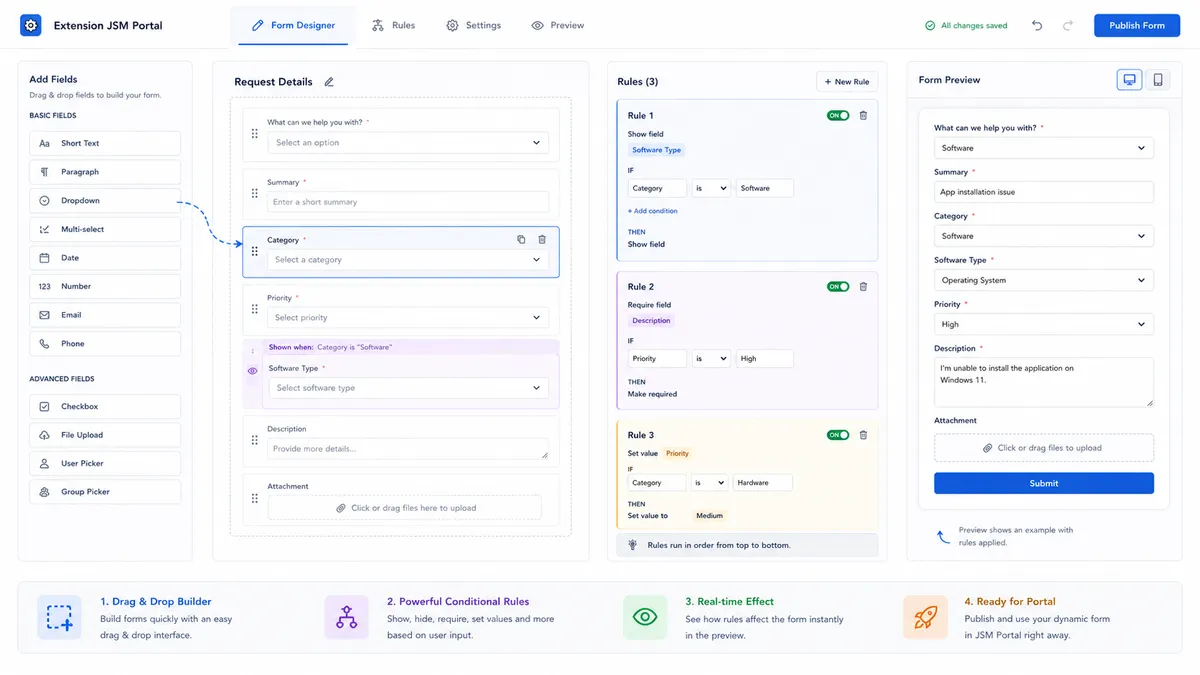Click the undo arrow icon
Image resolution: width=1200 pixels, height=675 pixels.
click(x=1037, y=25)
